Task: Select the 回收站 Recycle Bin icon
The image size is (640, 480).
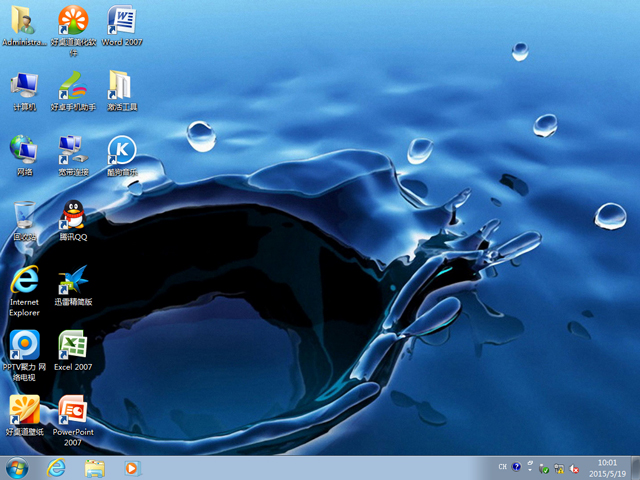Action: tap(24, 220)
